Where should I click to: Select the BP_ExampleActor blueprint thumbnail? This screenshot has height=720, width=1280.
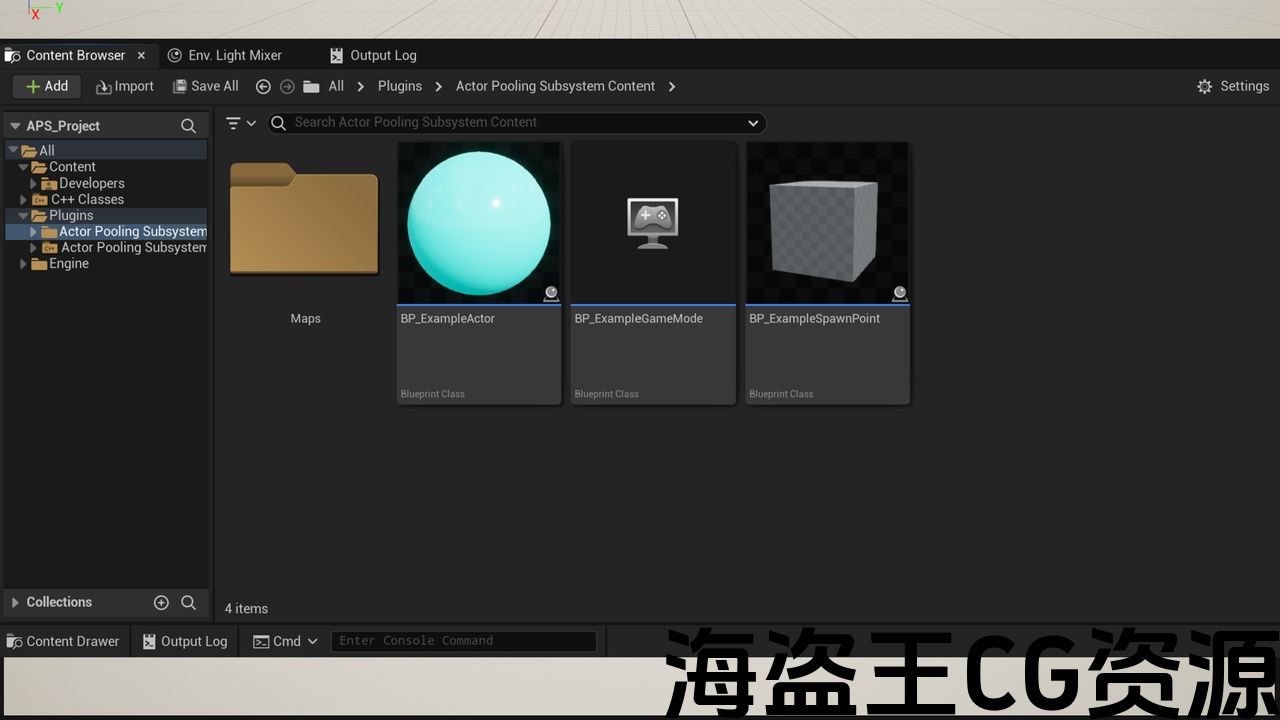(479, 223)
